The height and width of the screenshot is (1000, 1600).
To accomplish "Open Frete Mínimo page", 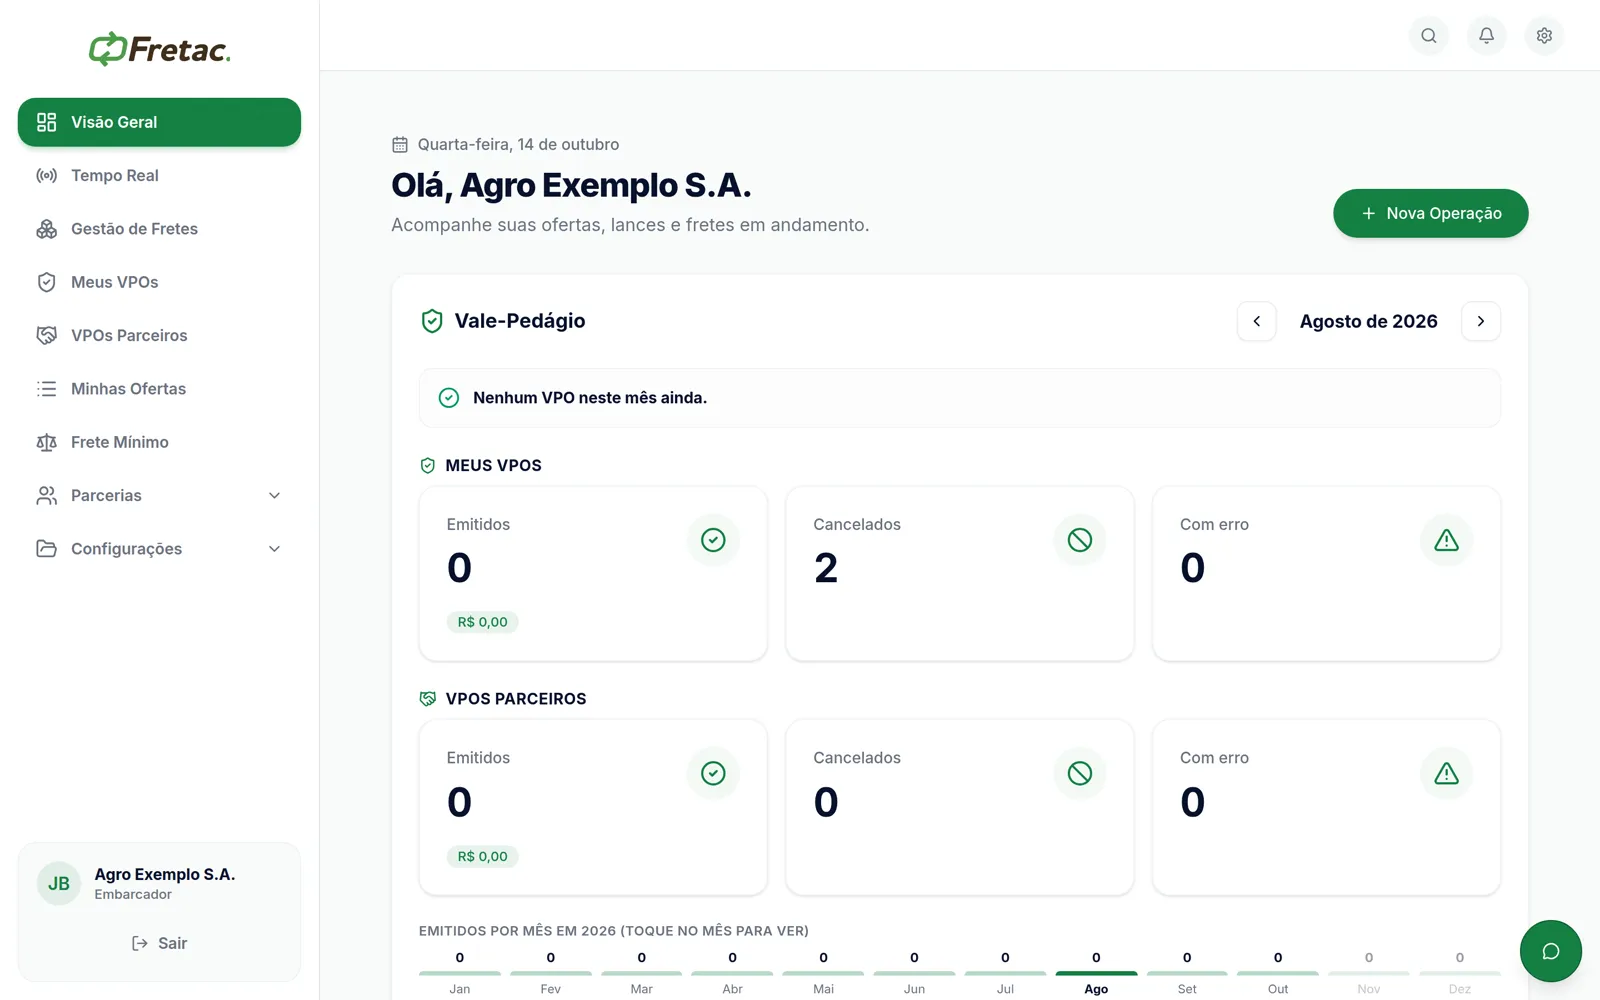I will tap(159, 442).
